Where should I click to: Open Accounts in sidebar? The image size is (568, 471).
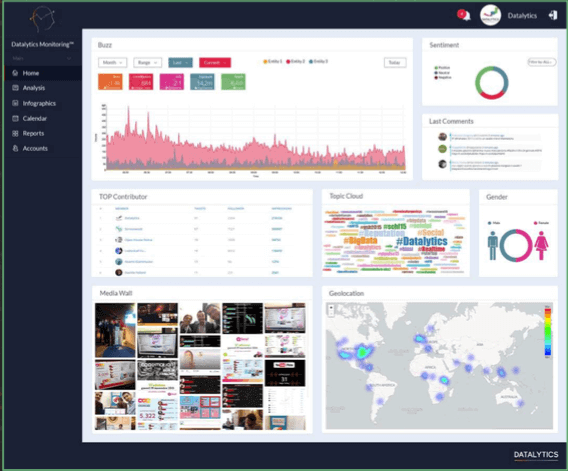click(43, 149)
